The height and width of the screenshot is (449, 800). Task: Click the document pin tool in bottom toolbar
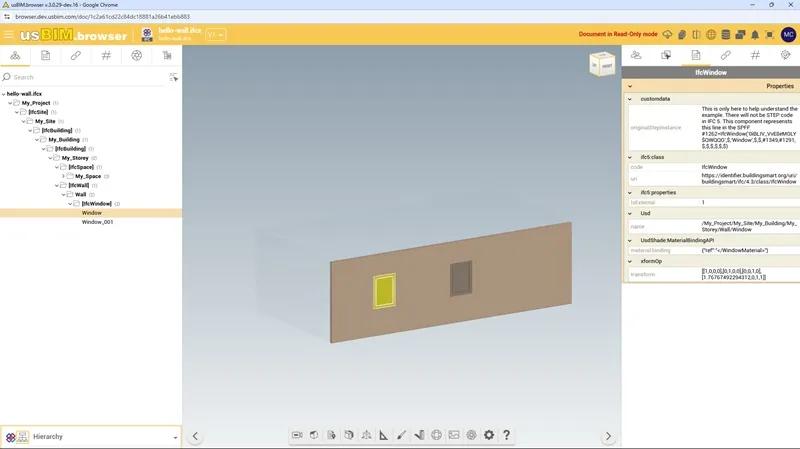(x=332, y=435)
